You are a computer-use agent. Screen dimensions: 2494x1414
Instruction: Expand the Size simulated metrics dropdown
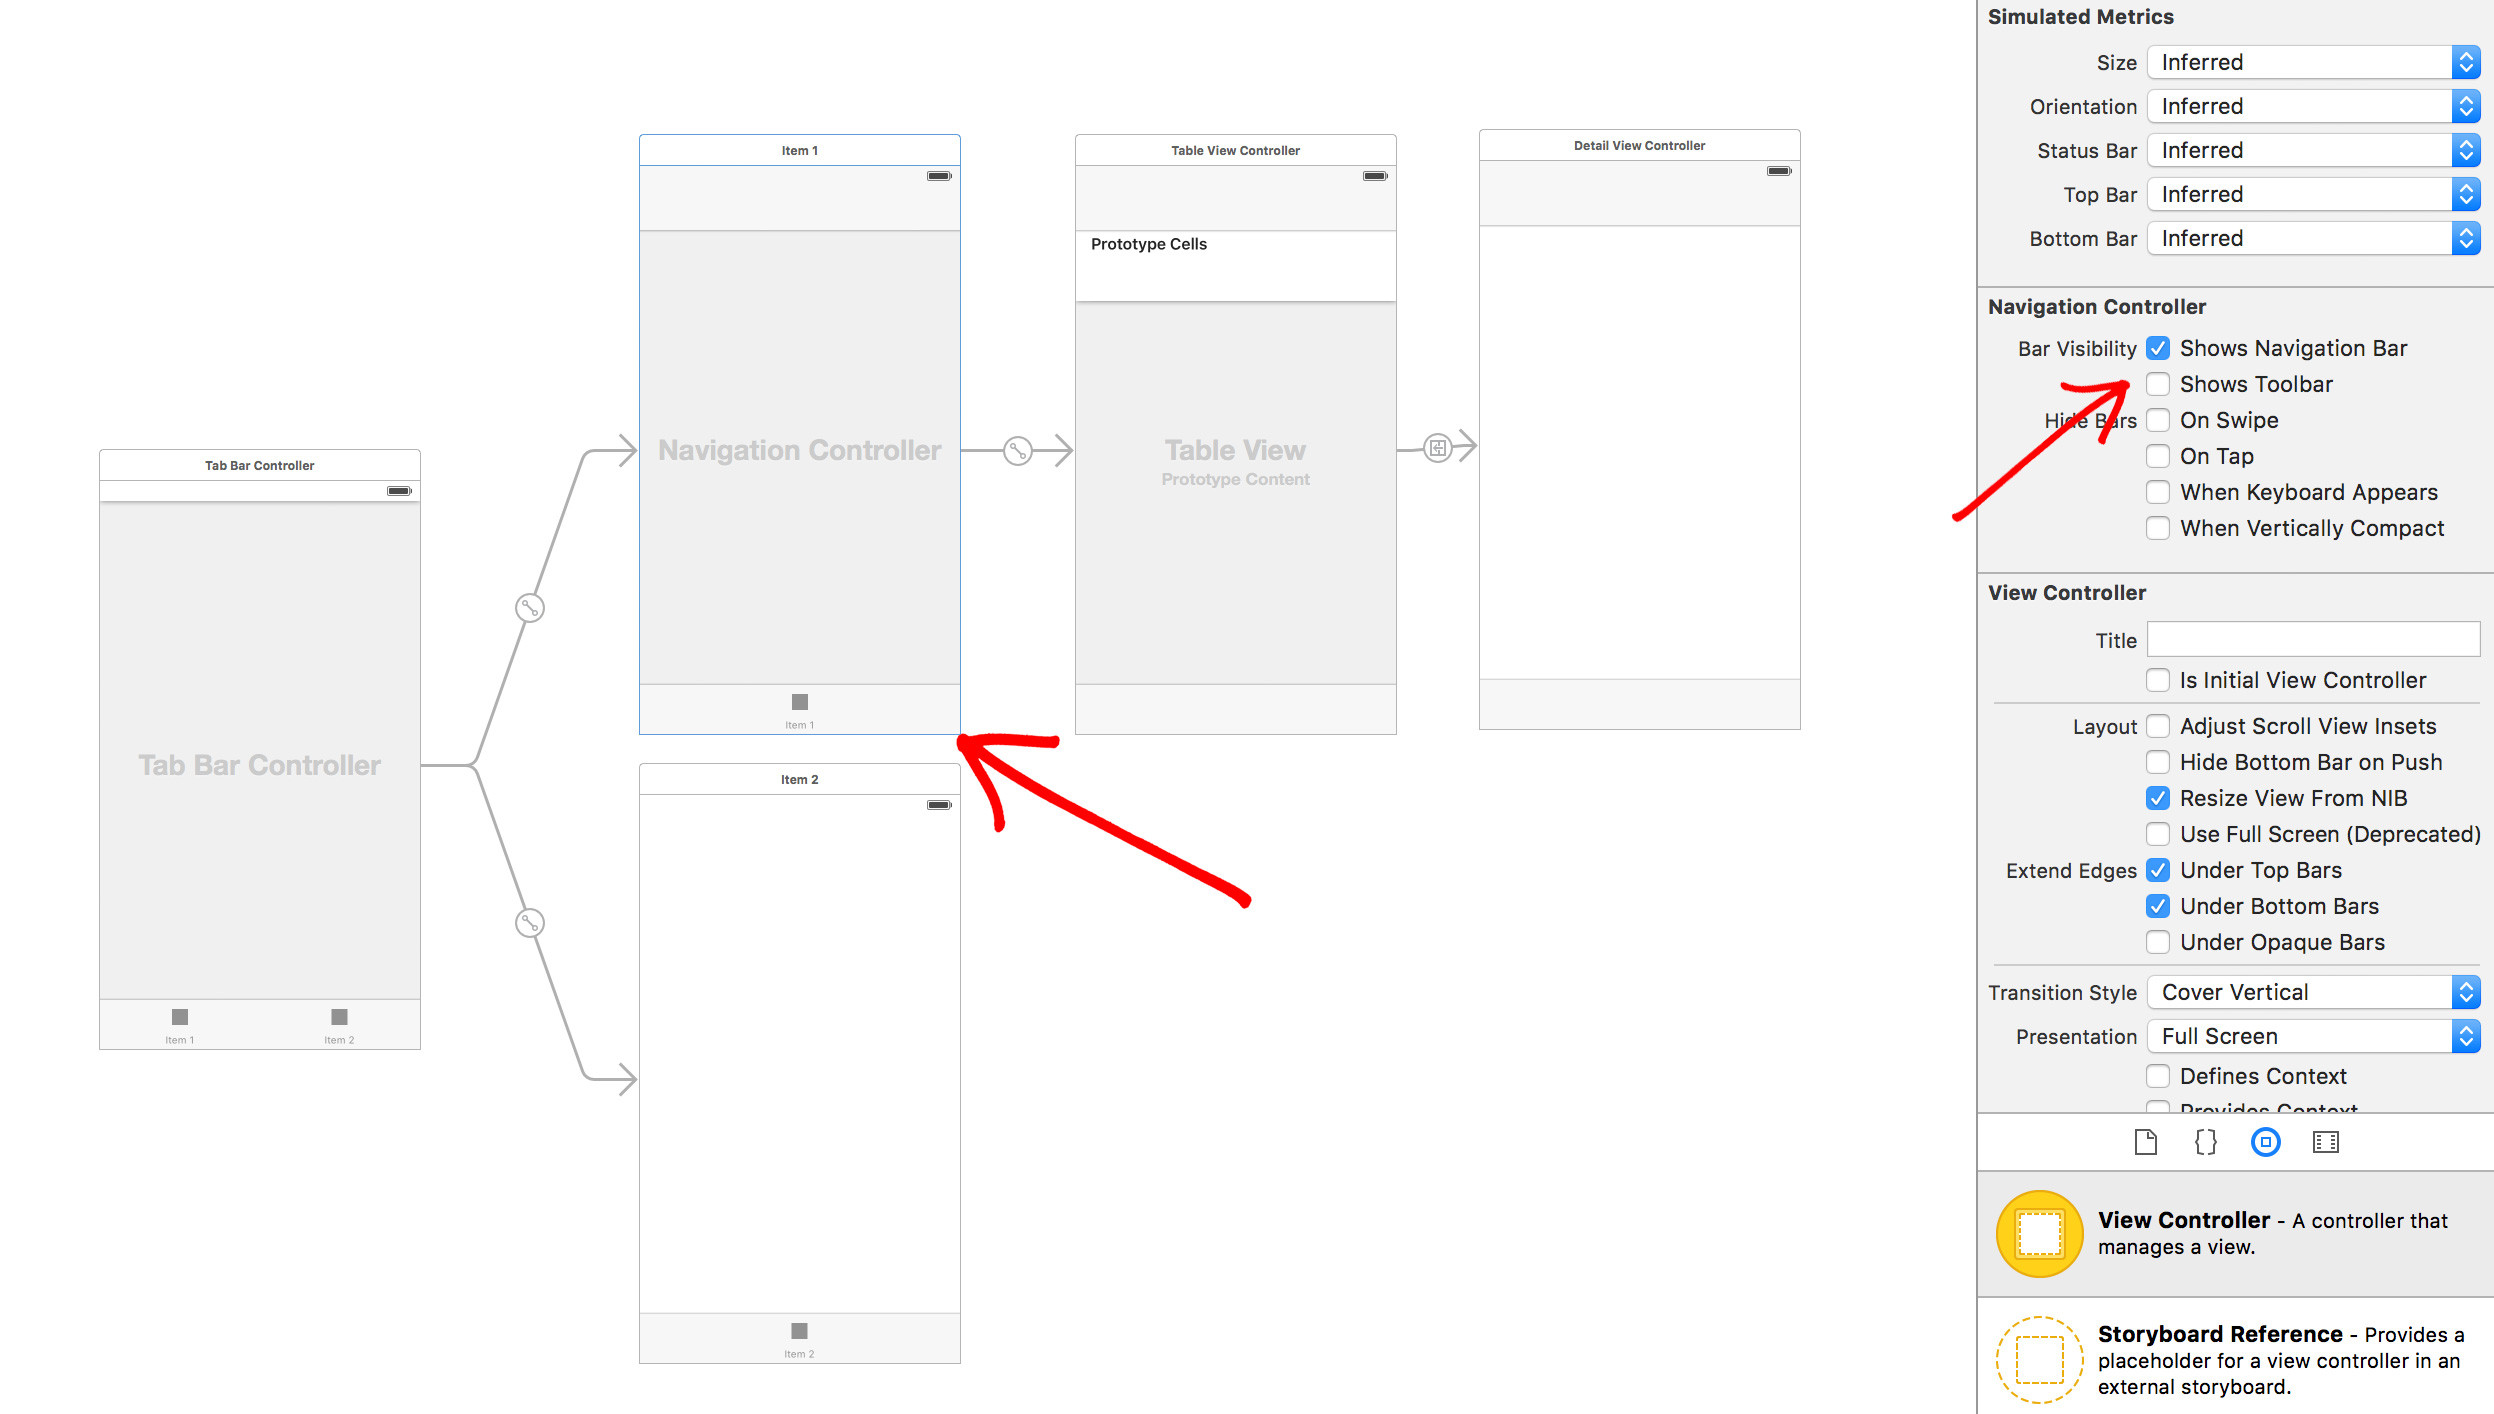coord(2472,62)
